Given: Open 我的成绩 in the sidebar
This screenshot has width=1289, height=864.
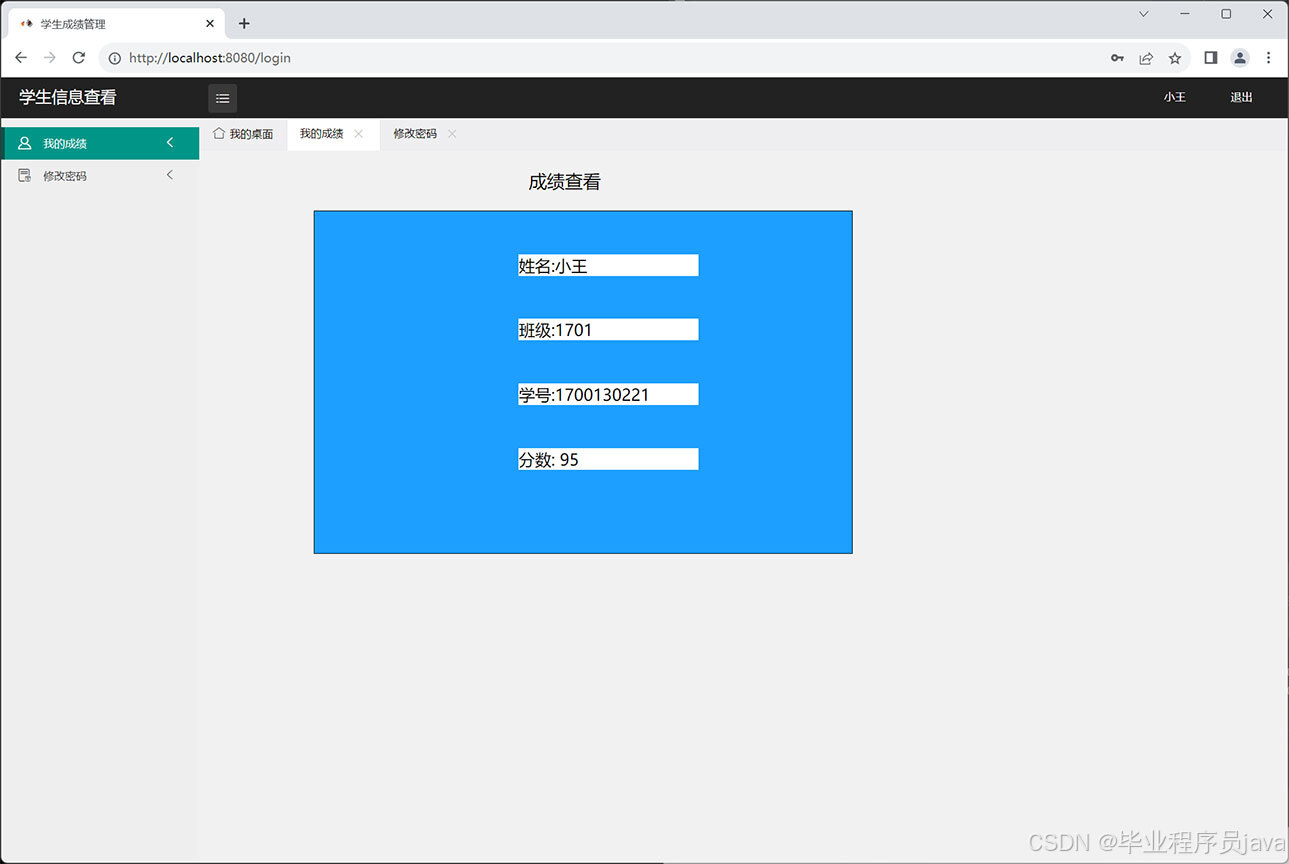Looking at the screenshot, I should click(101, 143).
